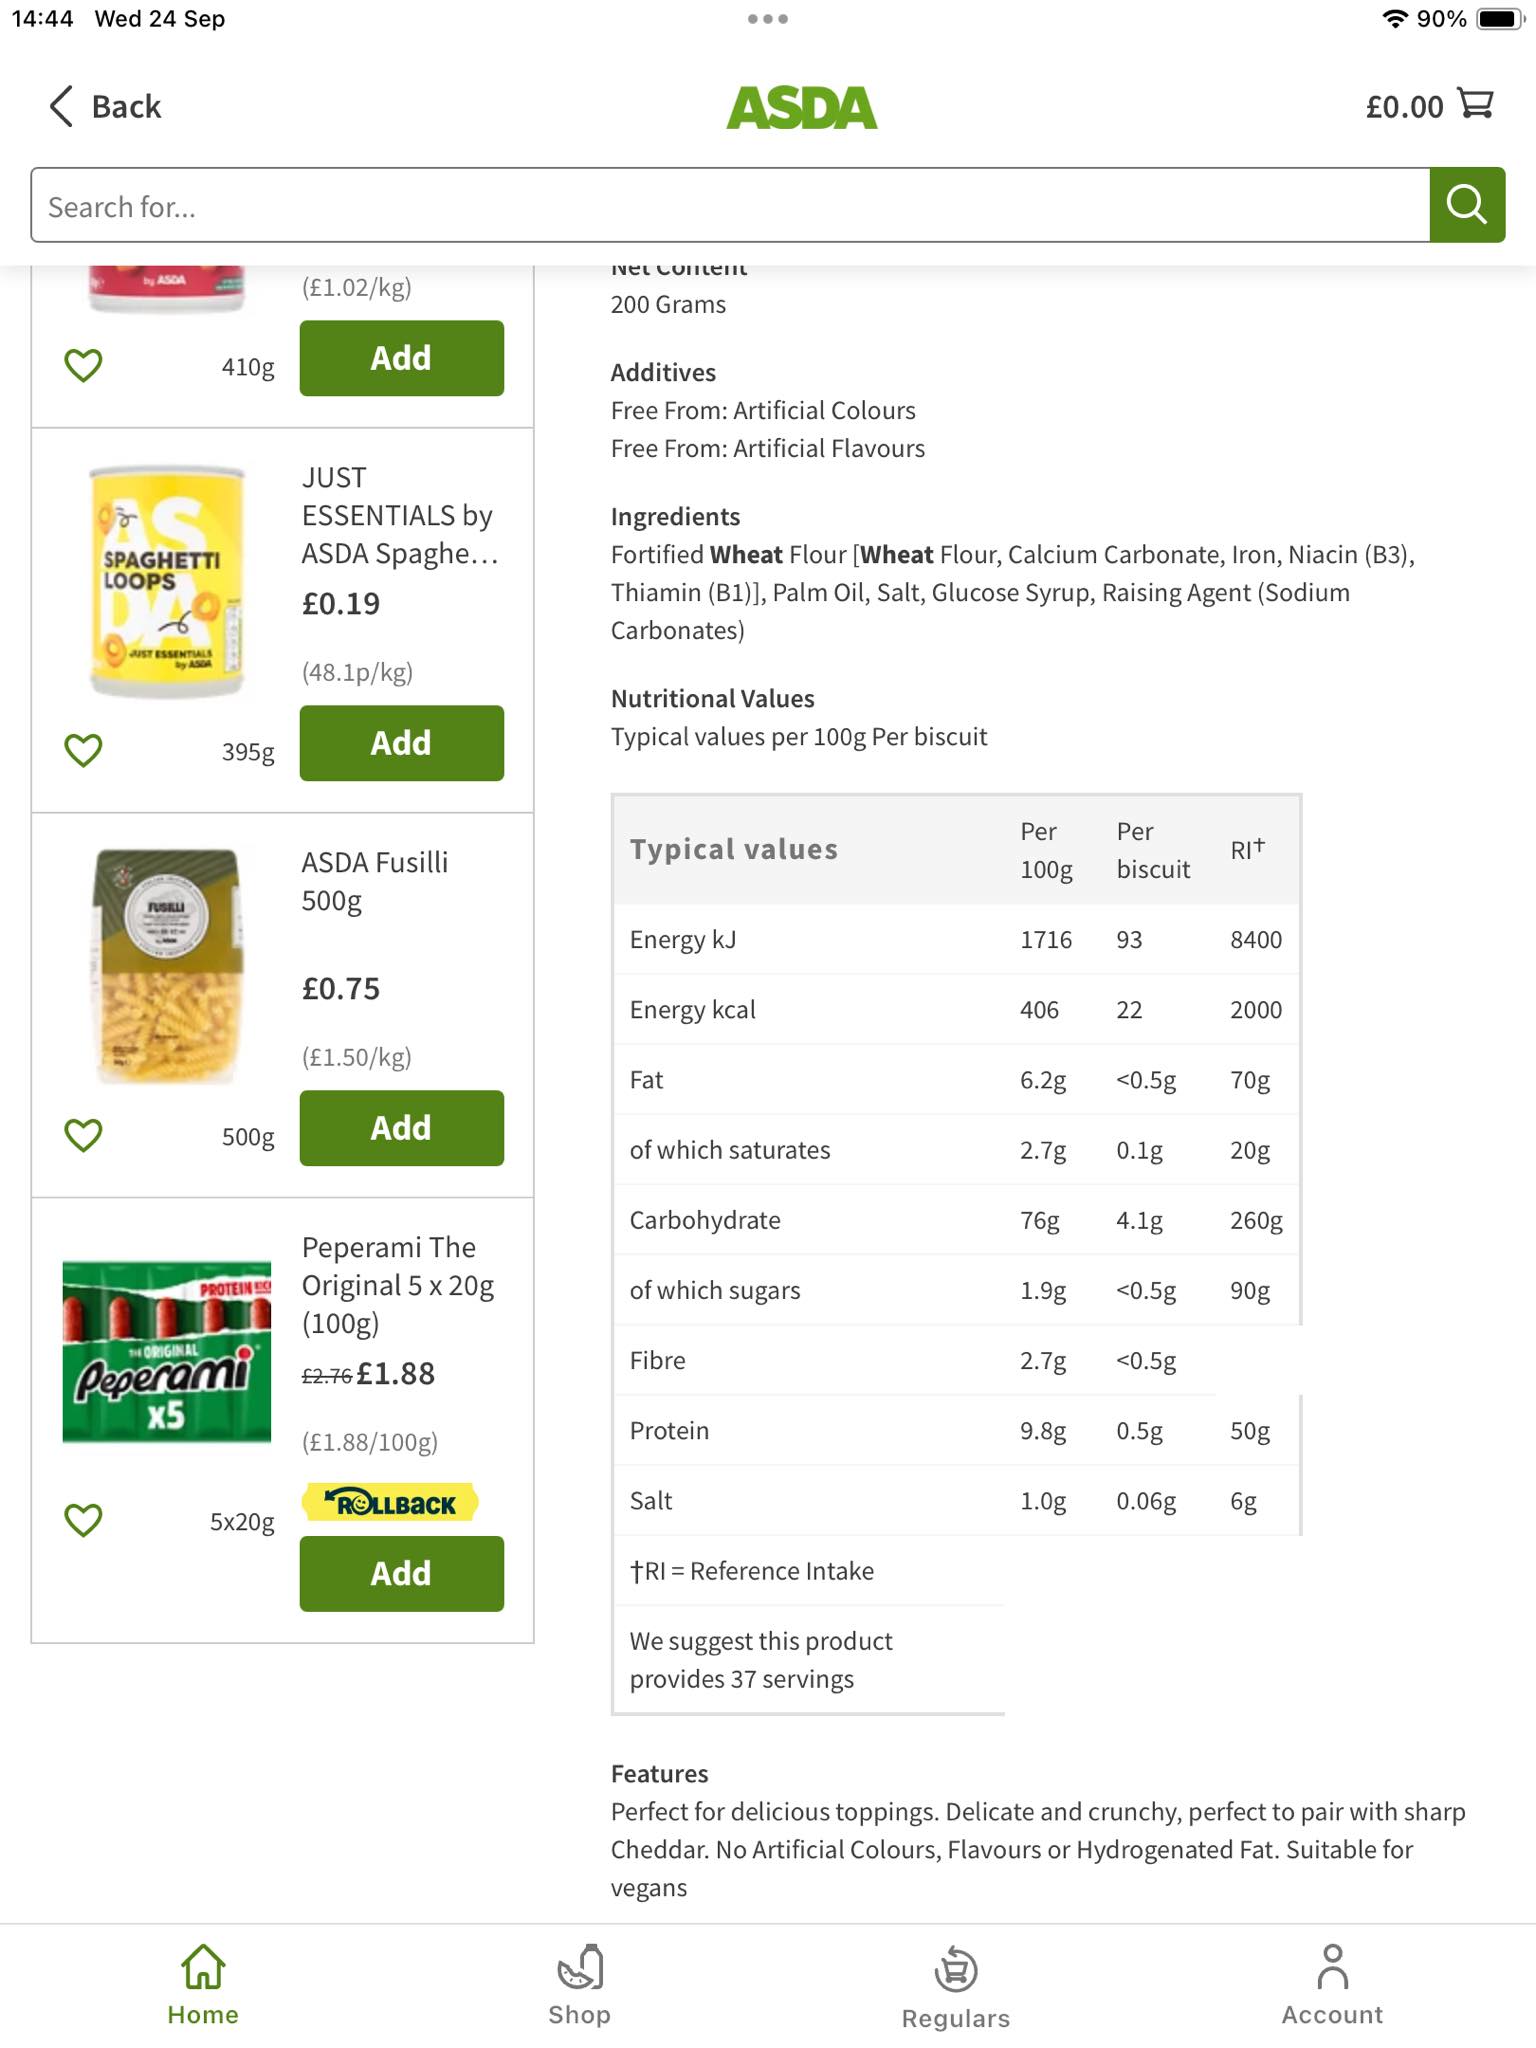The image size is (1536, 2048).
Task: Add the 410g item to basket
Action: coord(402,358)
